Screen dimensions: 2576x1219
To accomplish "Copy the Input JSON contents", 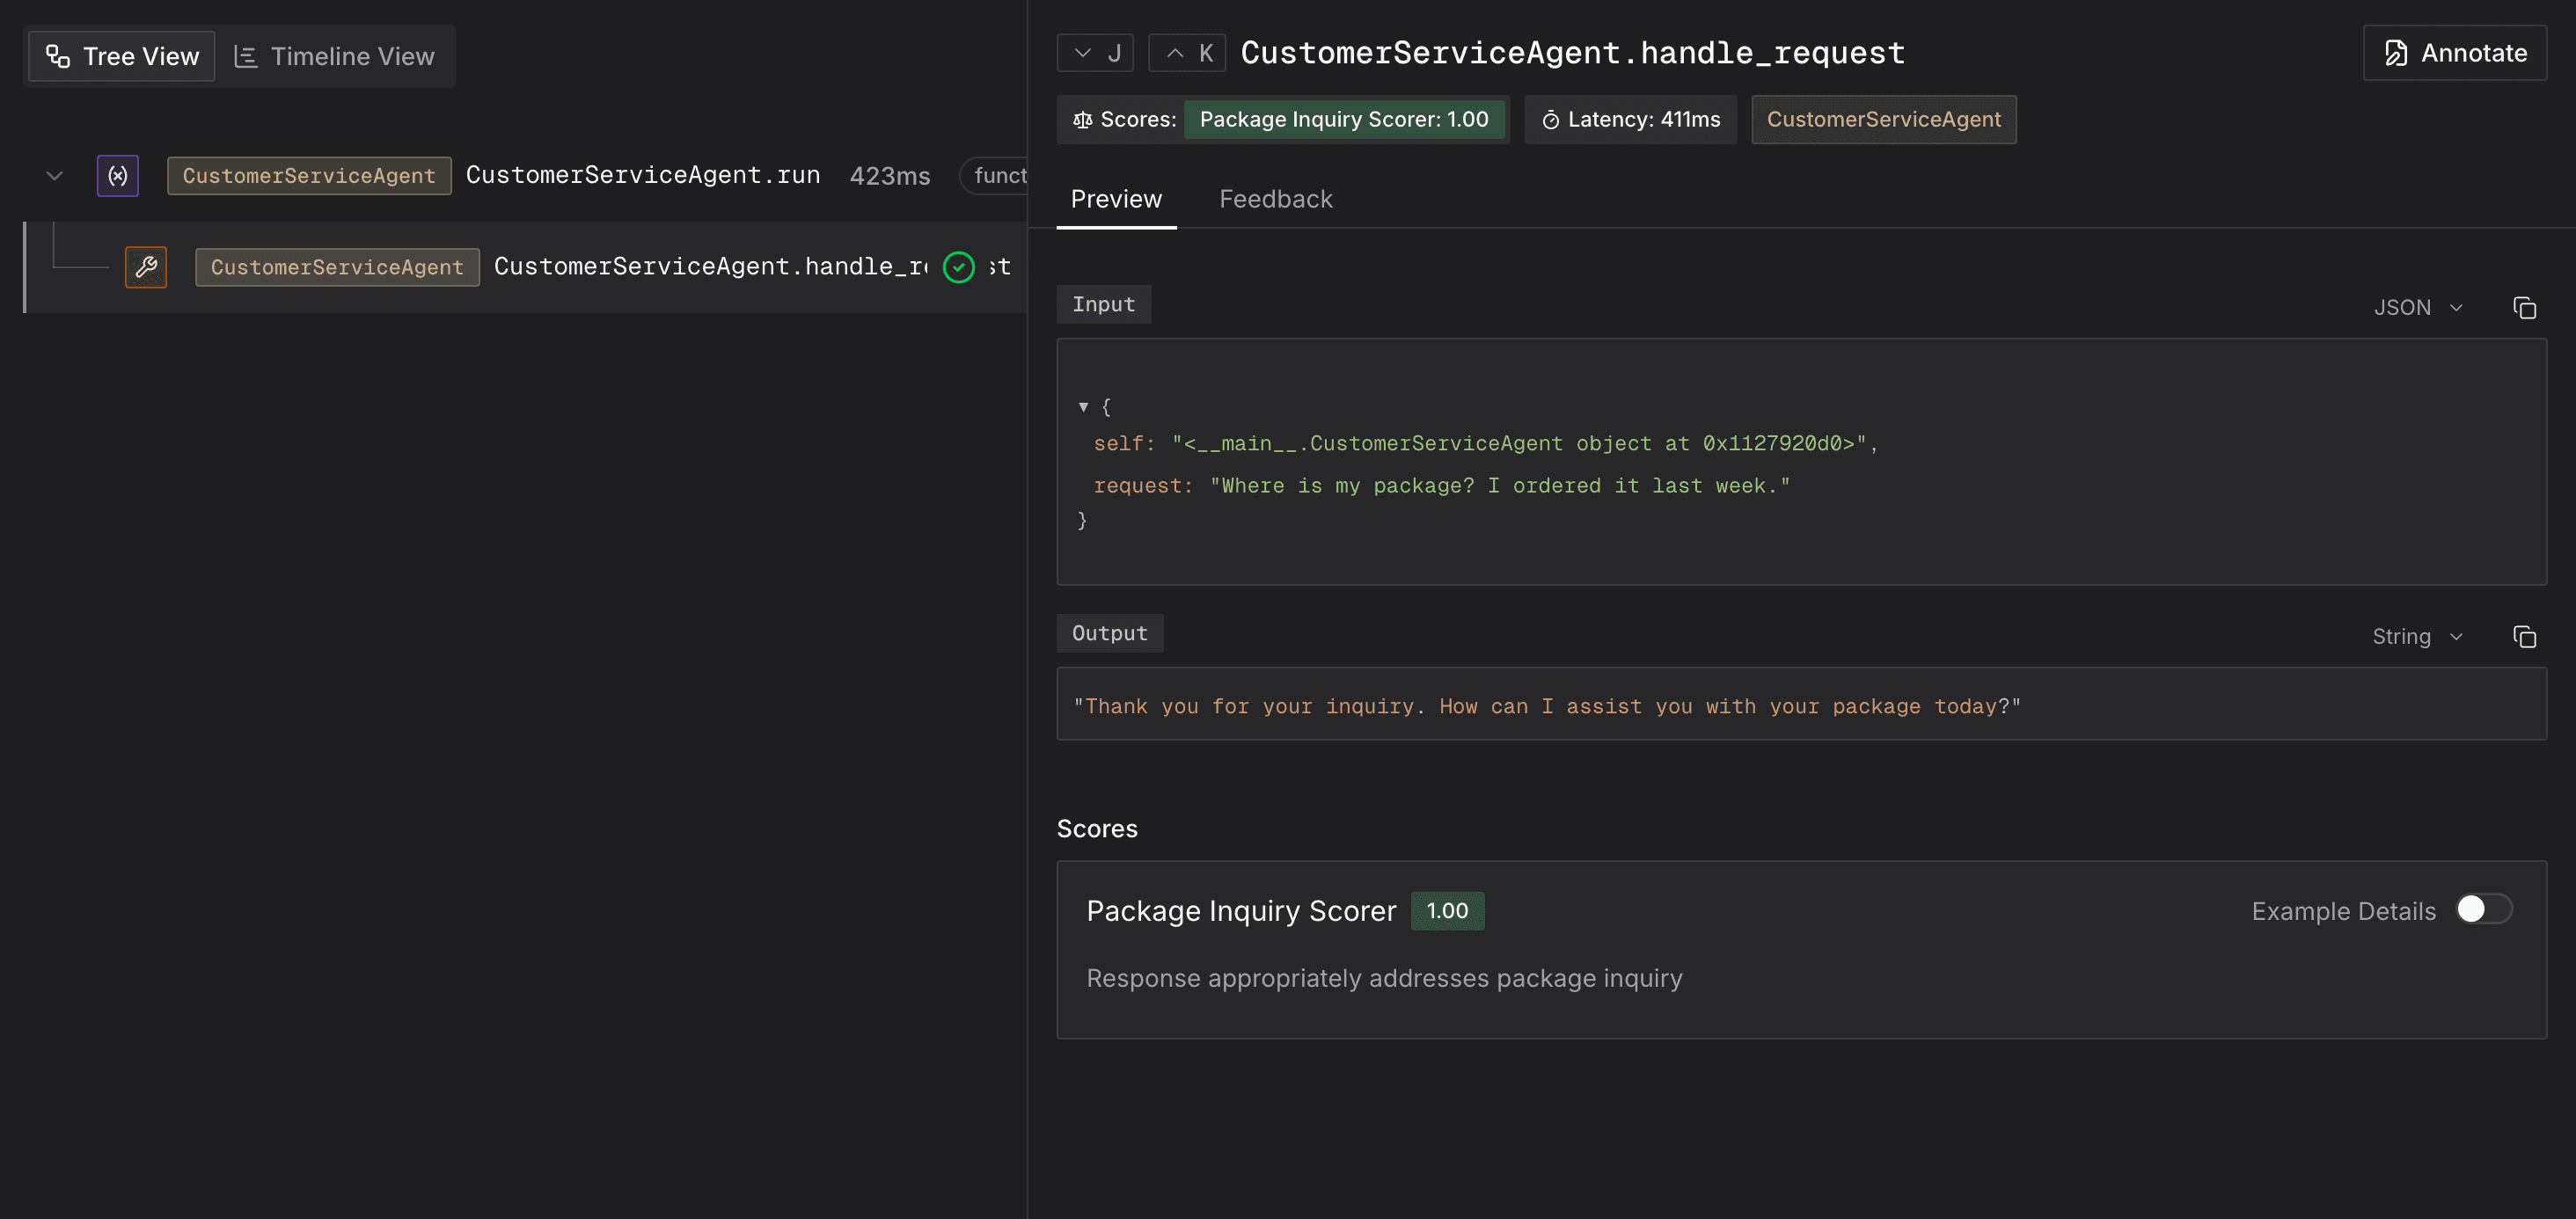I will pyautogui.click(x=2524, y=307).
